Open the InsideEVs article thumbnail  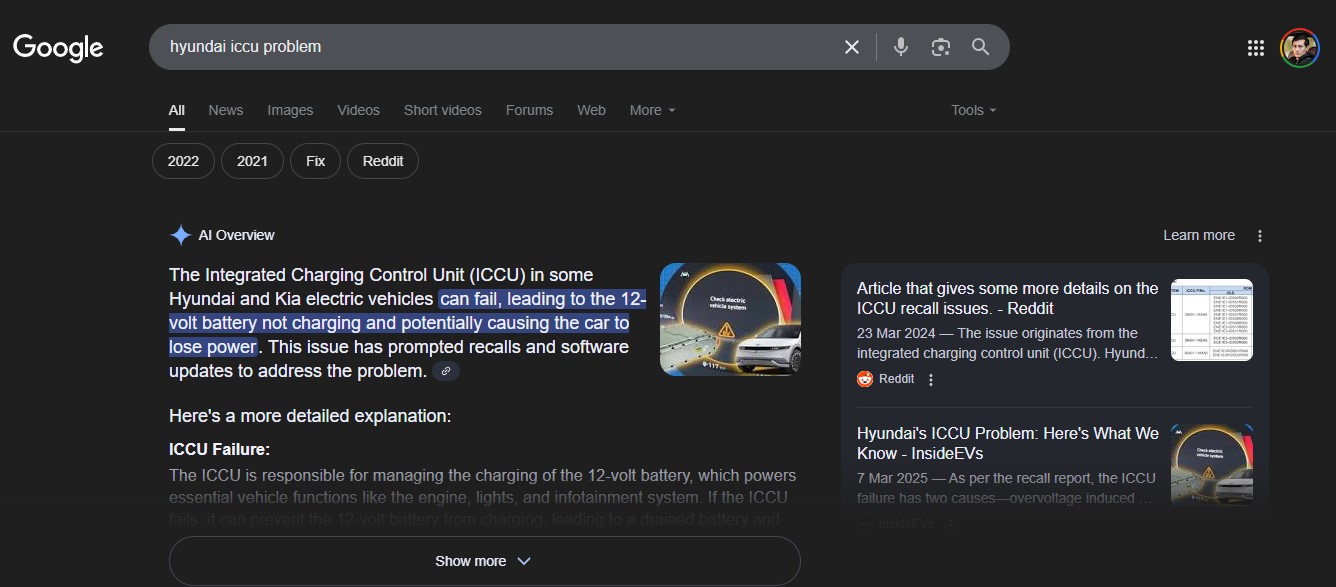1211,465
